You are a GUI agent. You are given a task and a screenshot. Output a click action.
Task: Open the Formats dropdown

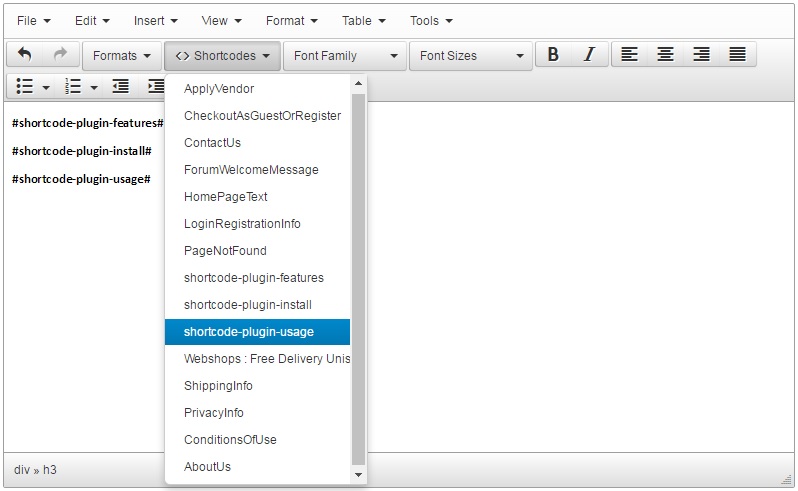point(122,56)
